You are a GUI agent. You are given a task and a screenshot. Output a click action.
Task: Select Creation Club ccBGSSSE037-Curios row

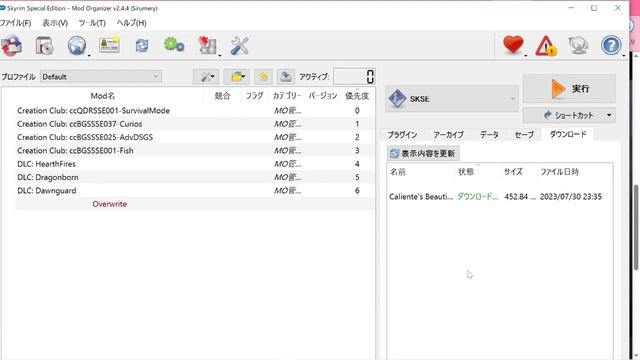[x=195, y=124]
